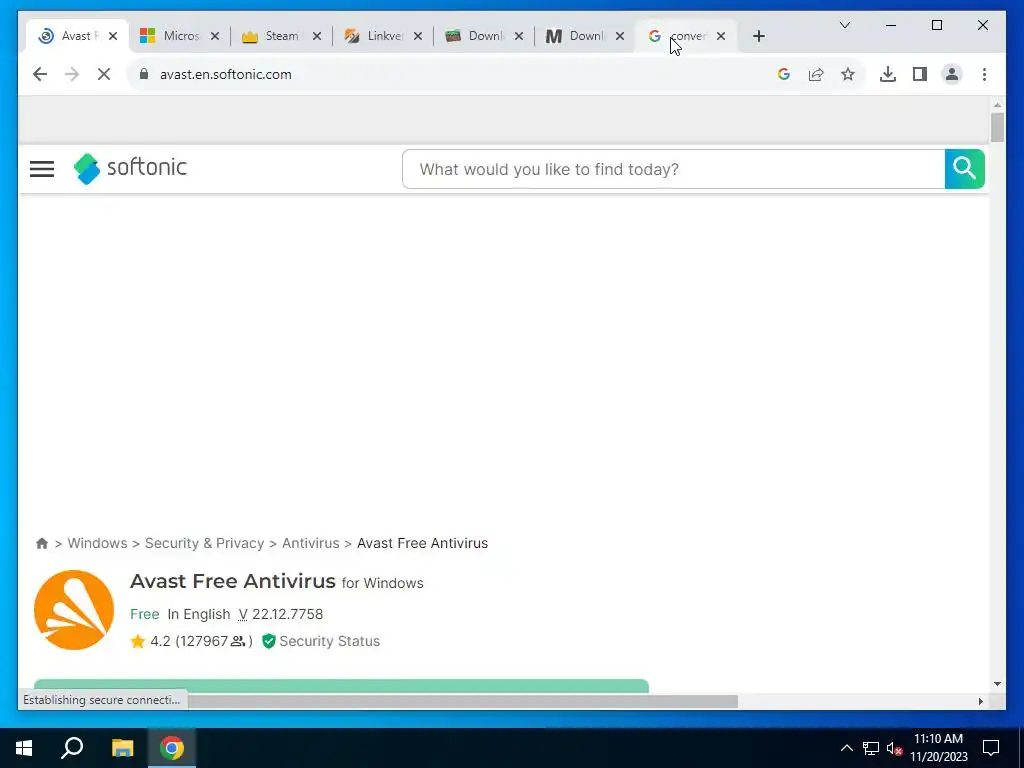Show hidden system tray icons
The height and width of the screenshot is (768, 1024).
click(x=846, y=748)
